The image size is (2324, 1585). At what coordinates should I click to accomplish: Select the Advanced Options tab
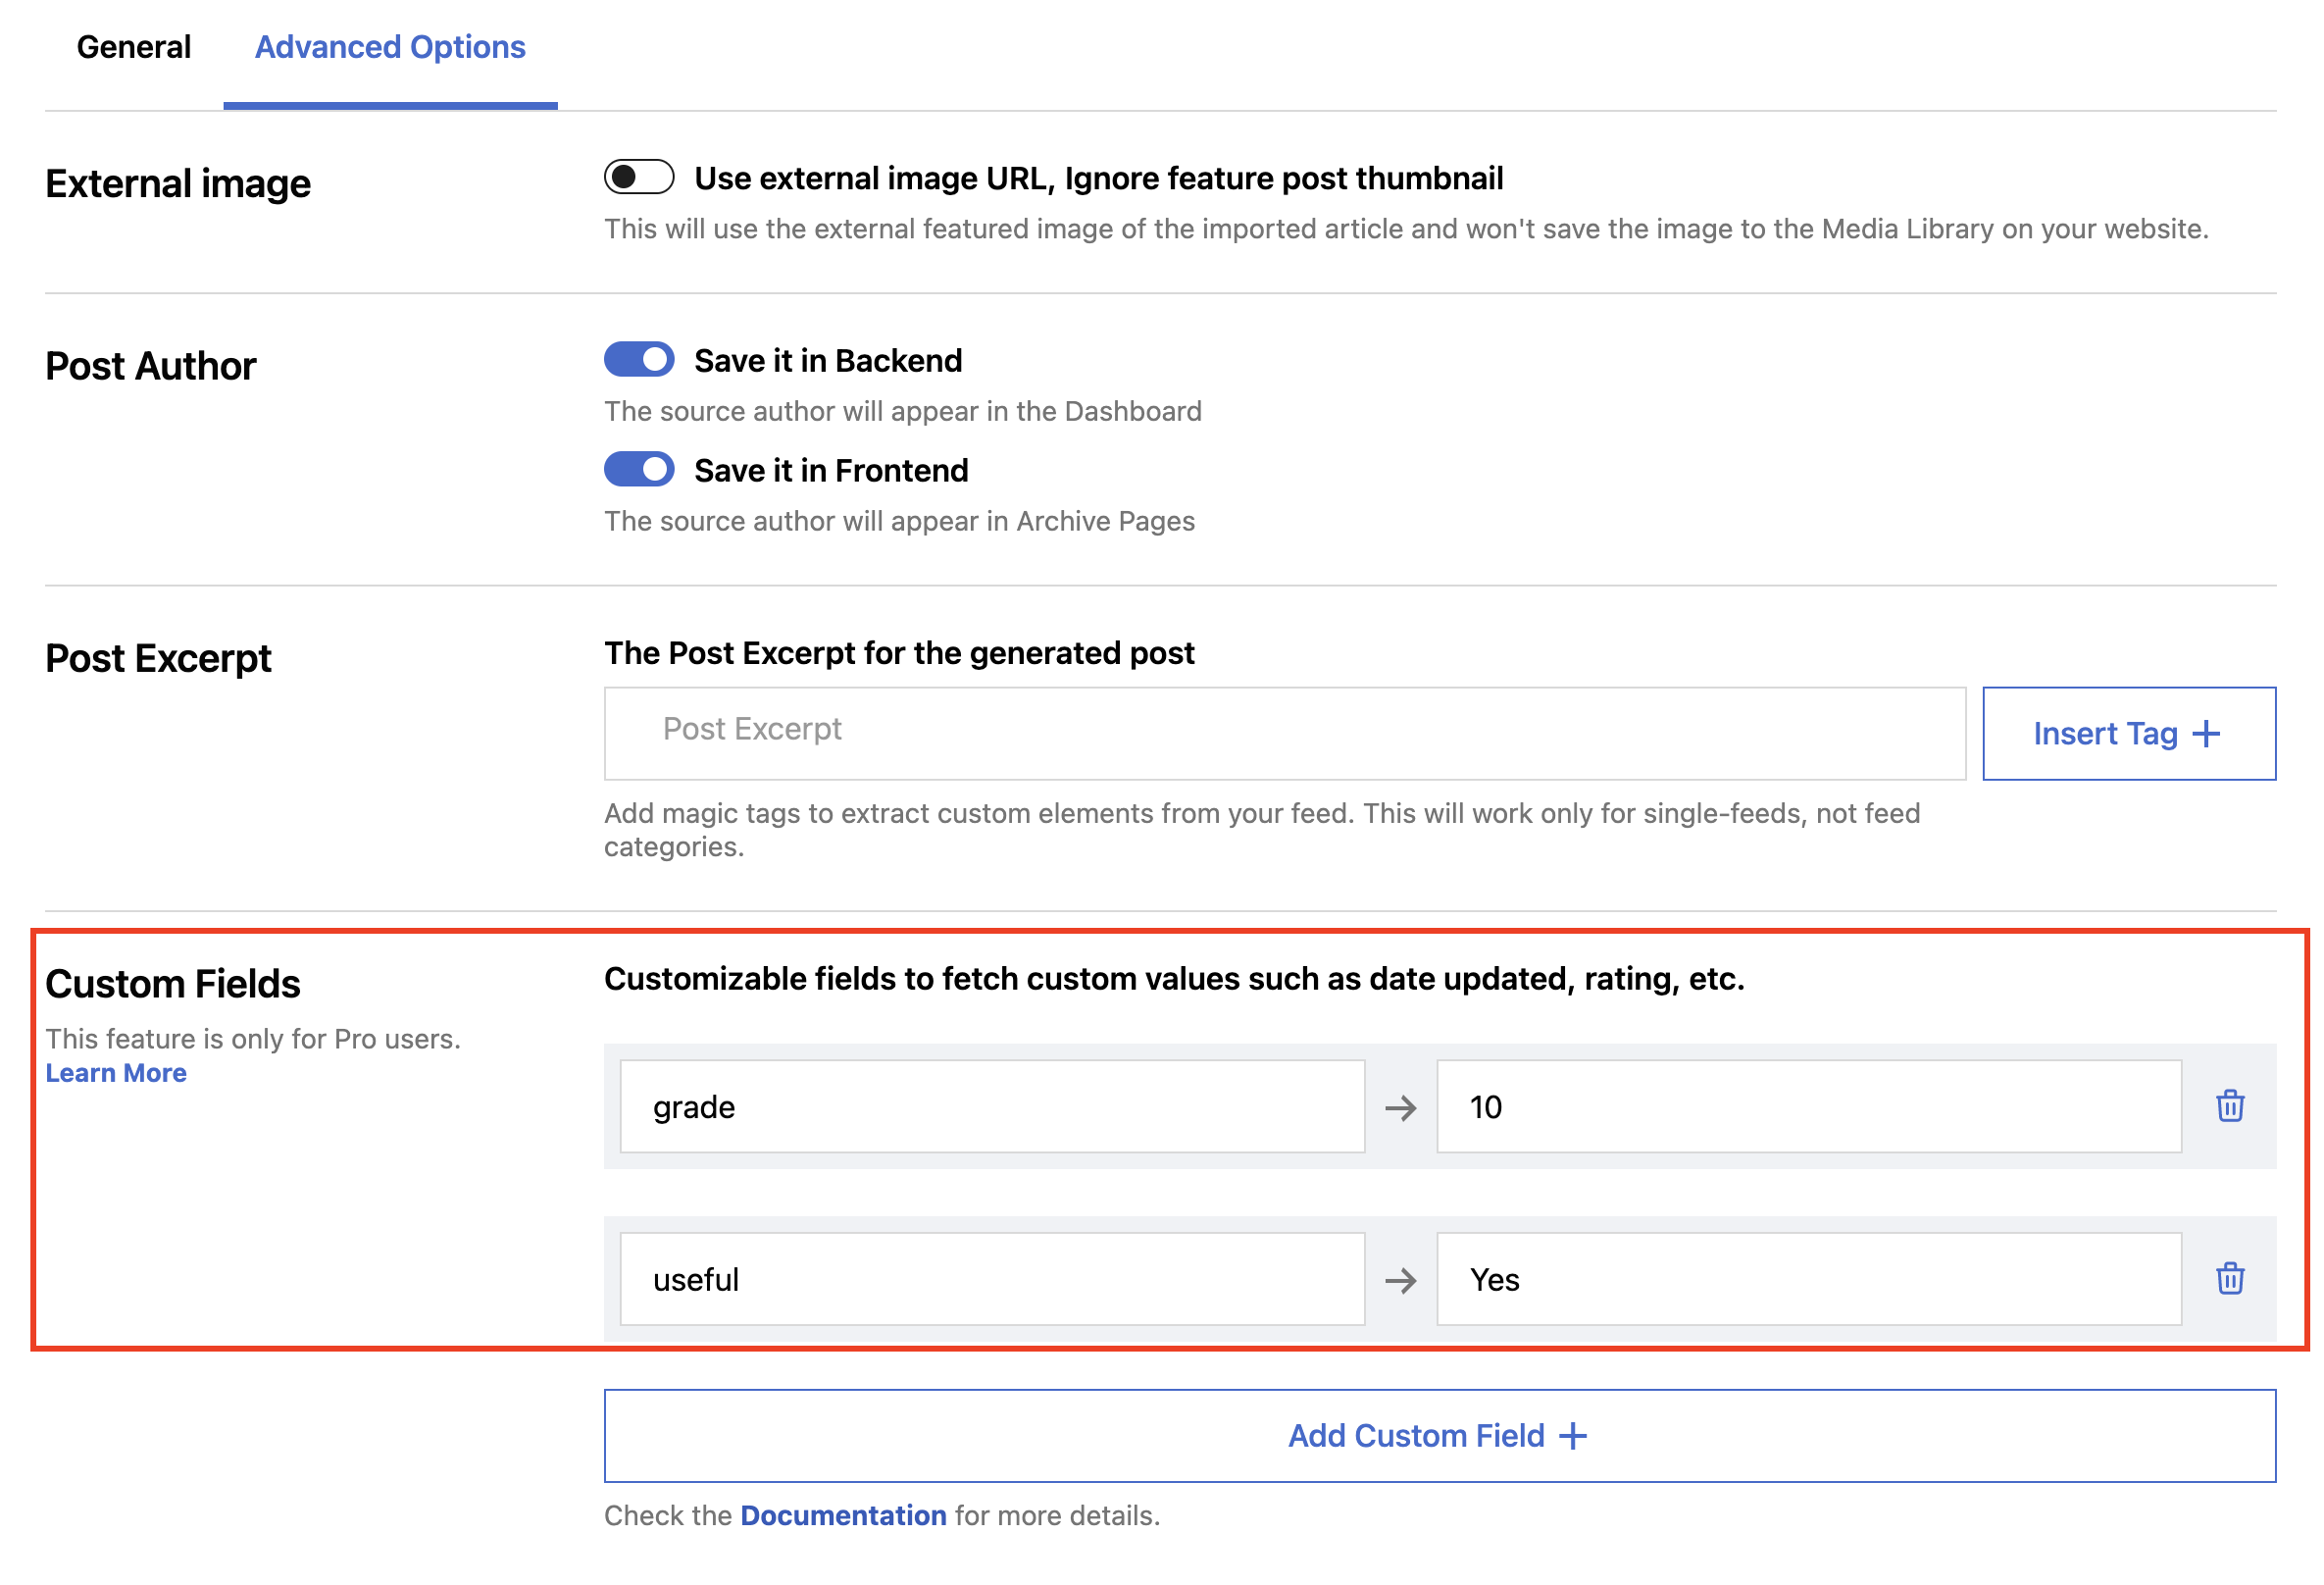tap(389, 46)
